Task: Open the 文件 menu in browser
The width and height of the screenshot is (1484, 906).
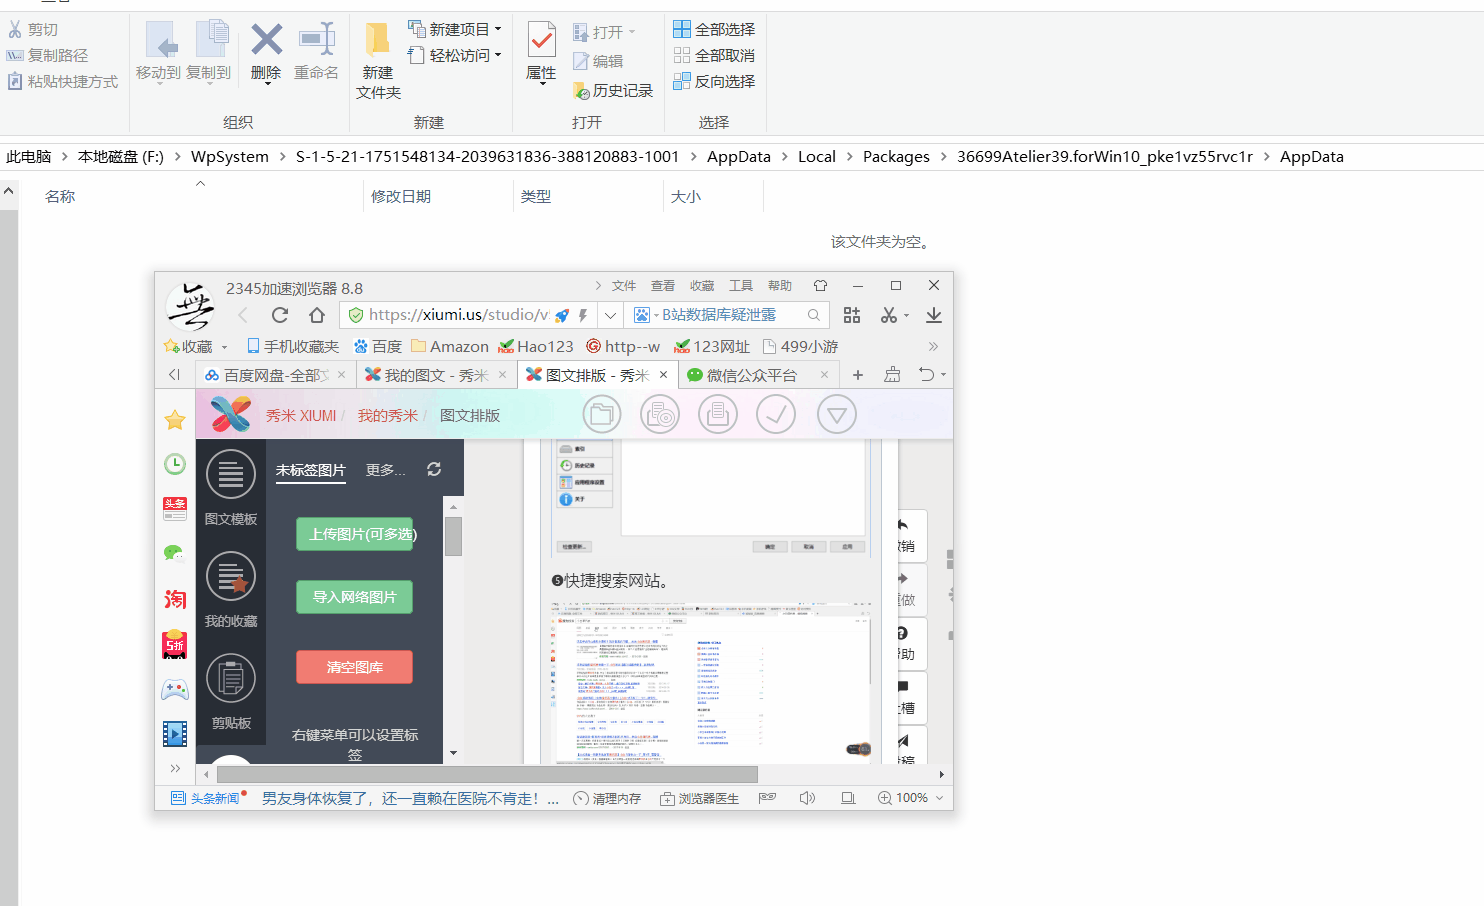Action: (624, 286)
